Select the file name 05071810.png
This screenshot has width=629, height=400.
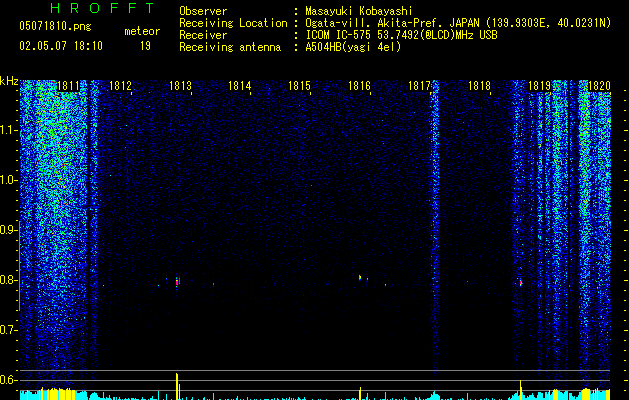pyautogui.click(x=55, y=27)
